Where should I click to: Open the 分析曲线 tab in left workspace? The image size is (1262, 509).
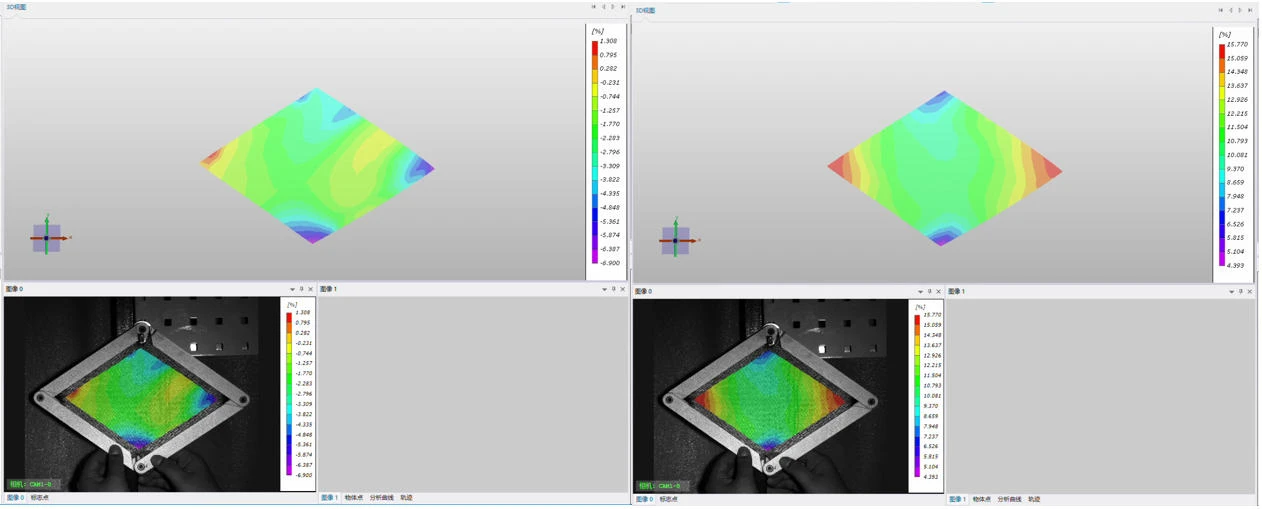point(381,498)
